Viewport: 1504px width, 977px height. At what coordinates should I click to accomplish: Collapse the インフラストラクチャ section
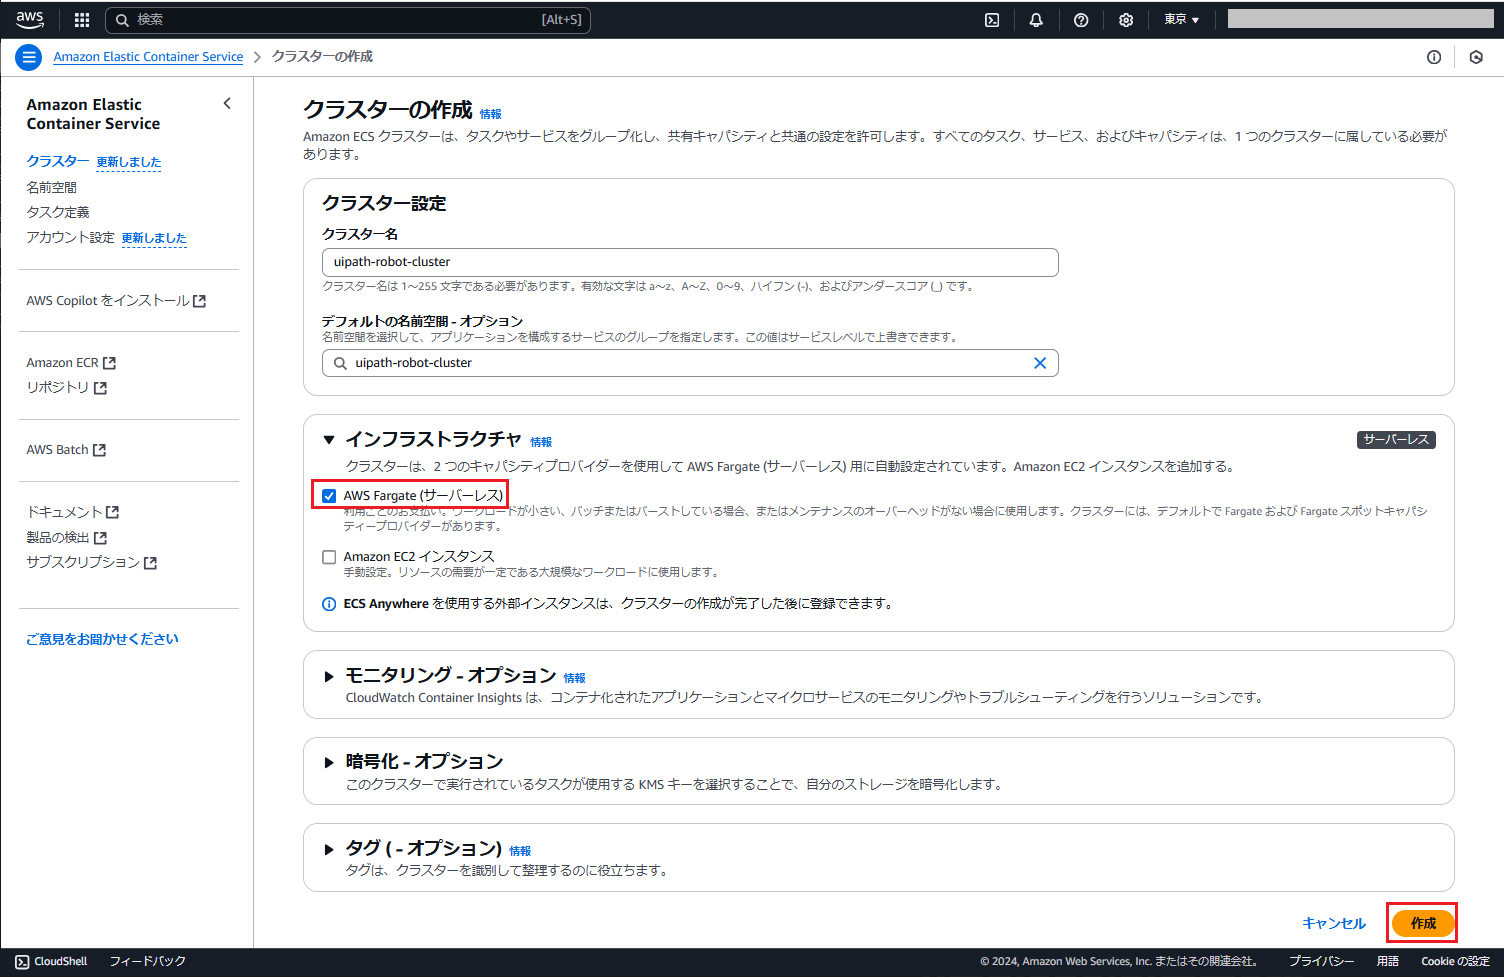tap(328, 439)
